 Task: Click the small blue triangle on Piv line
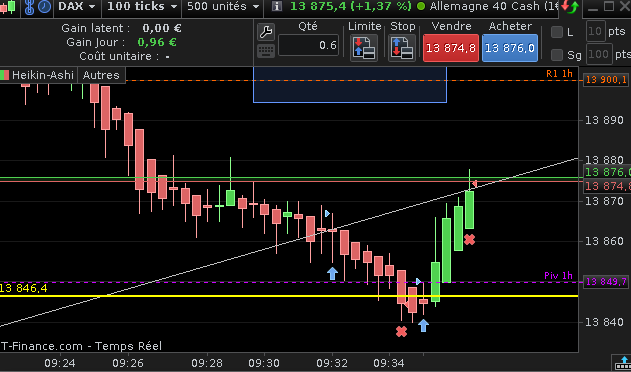click(419, 281)
